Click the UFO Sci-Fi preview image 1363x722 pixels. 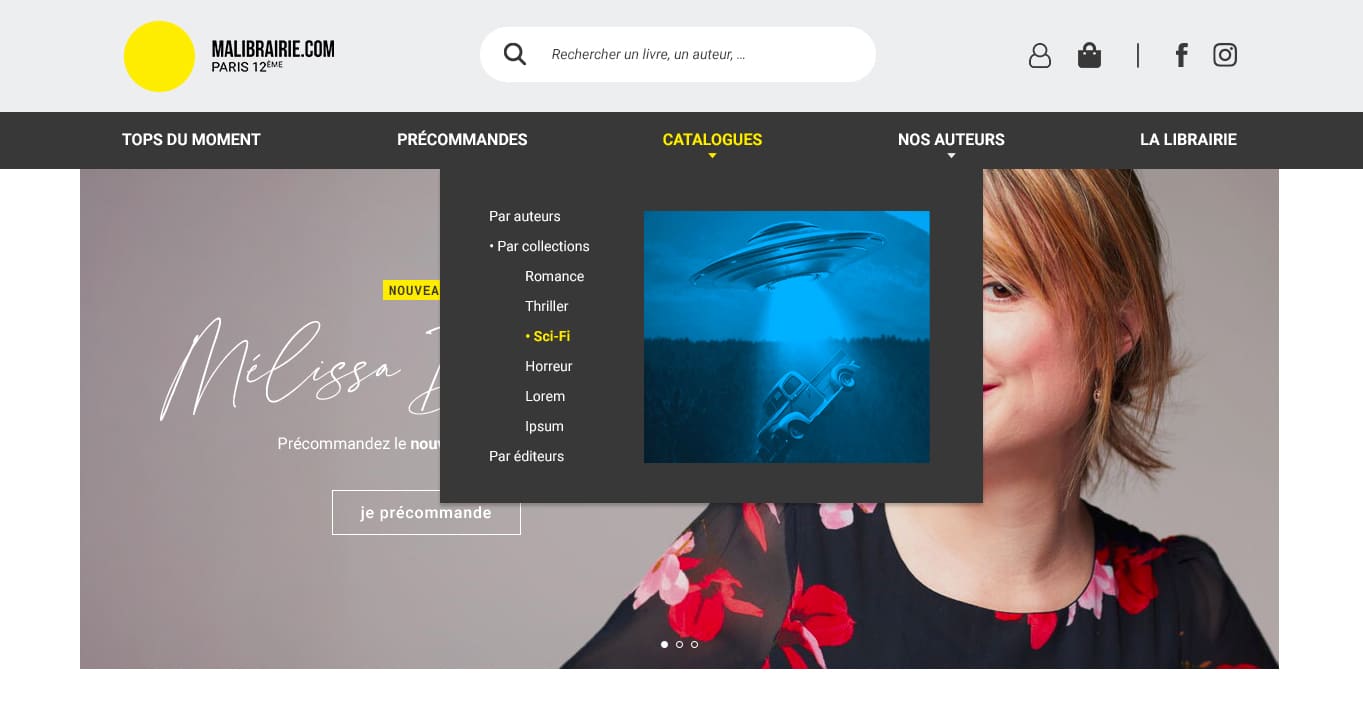point(787,337)
